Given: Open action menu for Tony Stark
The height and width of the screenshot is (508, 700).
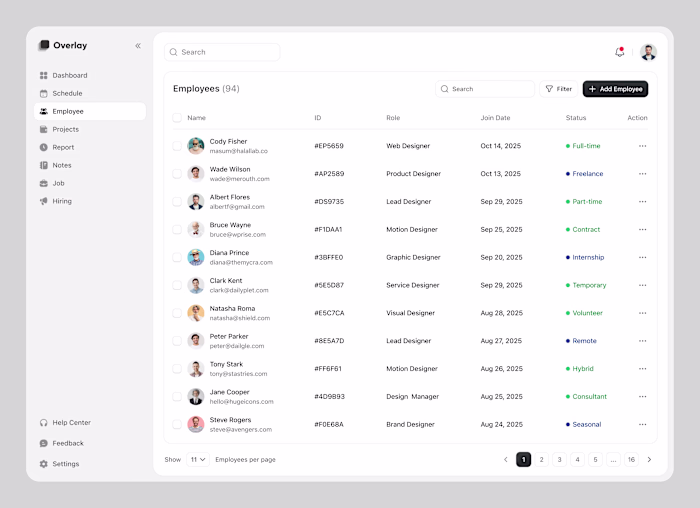Looking at the screenshot, I should 642,369.
